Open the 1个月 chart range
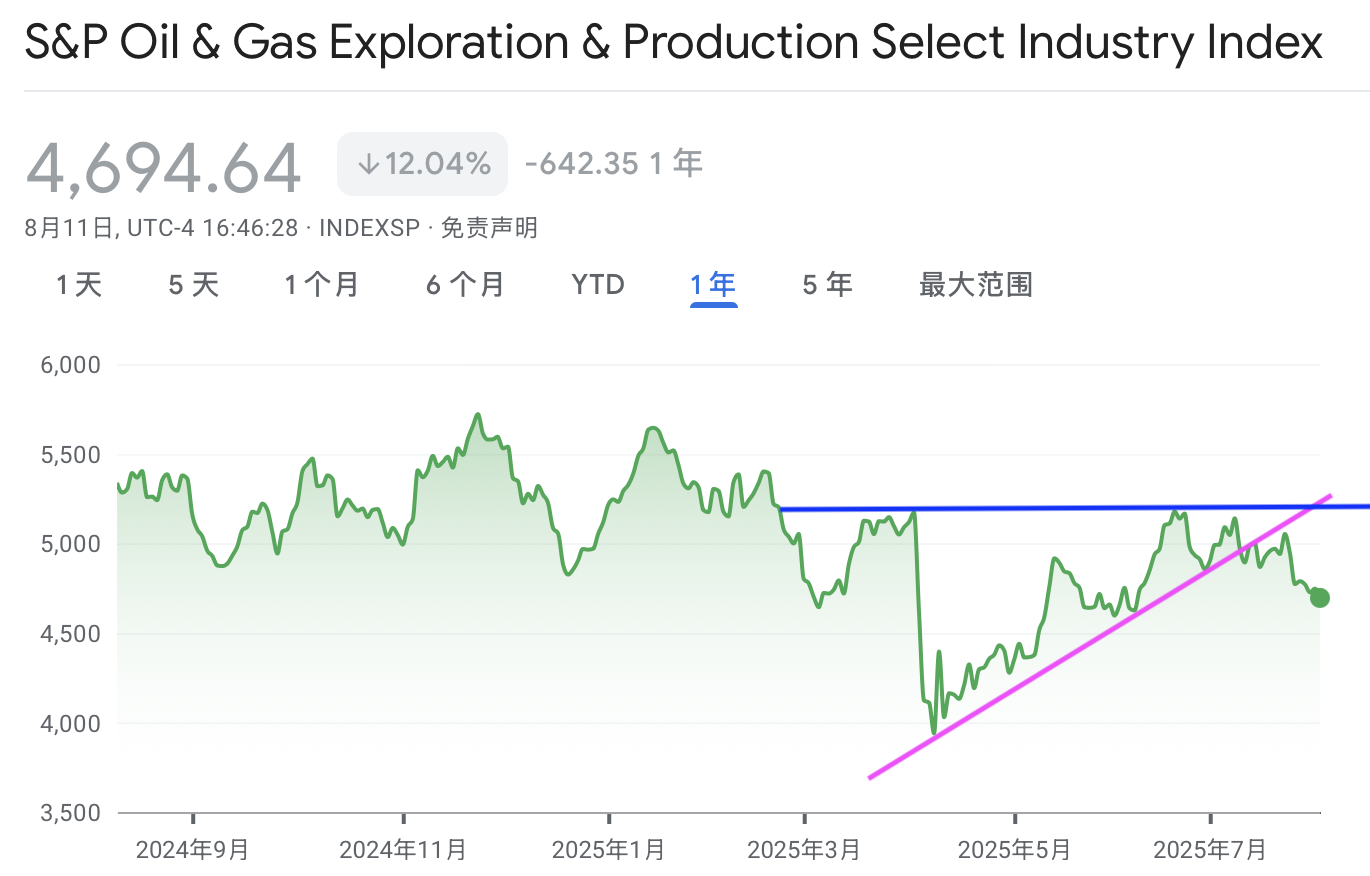Image resolution: width=1370 pixels, height=876 pixels. click(322, 286)
